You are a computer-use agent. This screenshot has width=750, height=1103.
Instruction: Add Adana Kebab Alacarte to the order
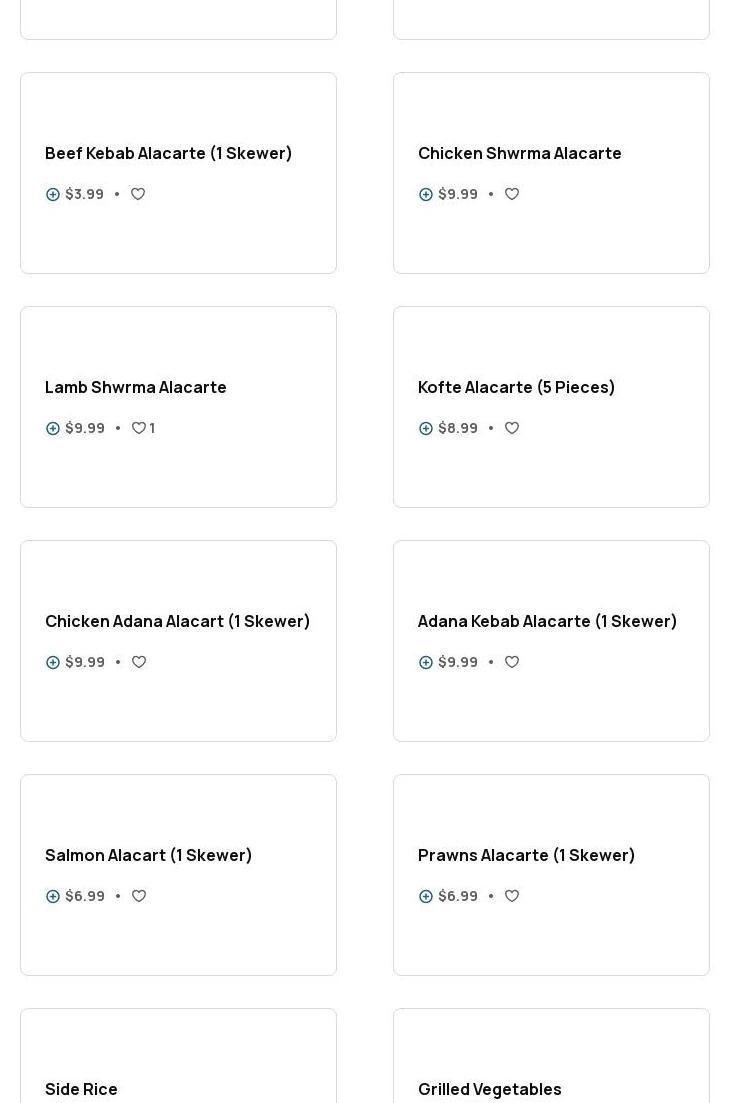click(x=426, y=662)
